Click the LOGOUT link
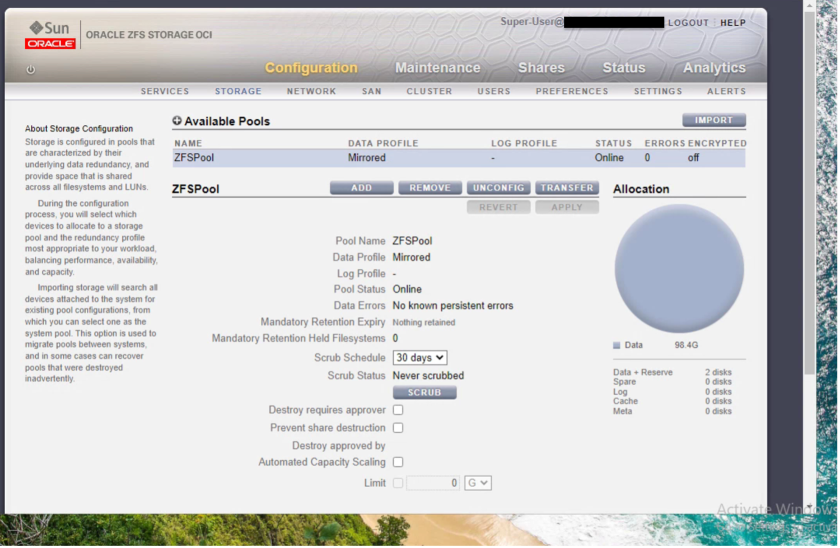 688,23
